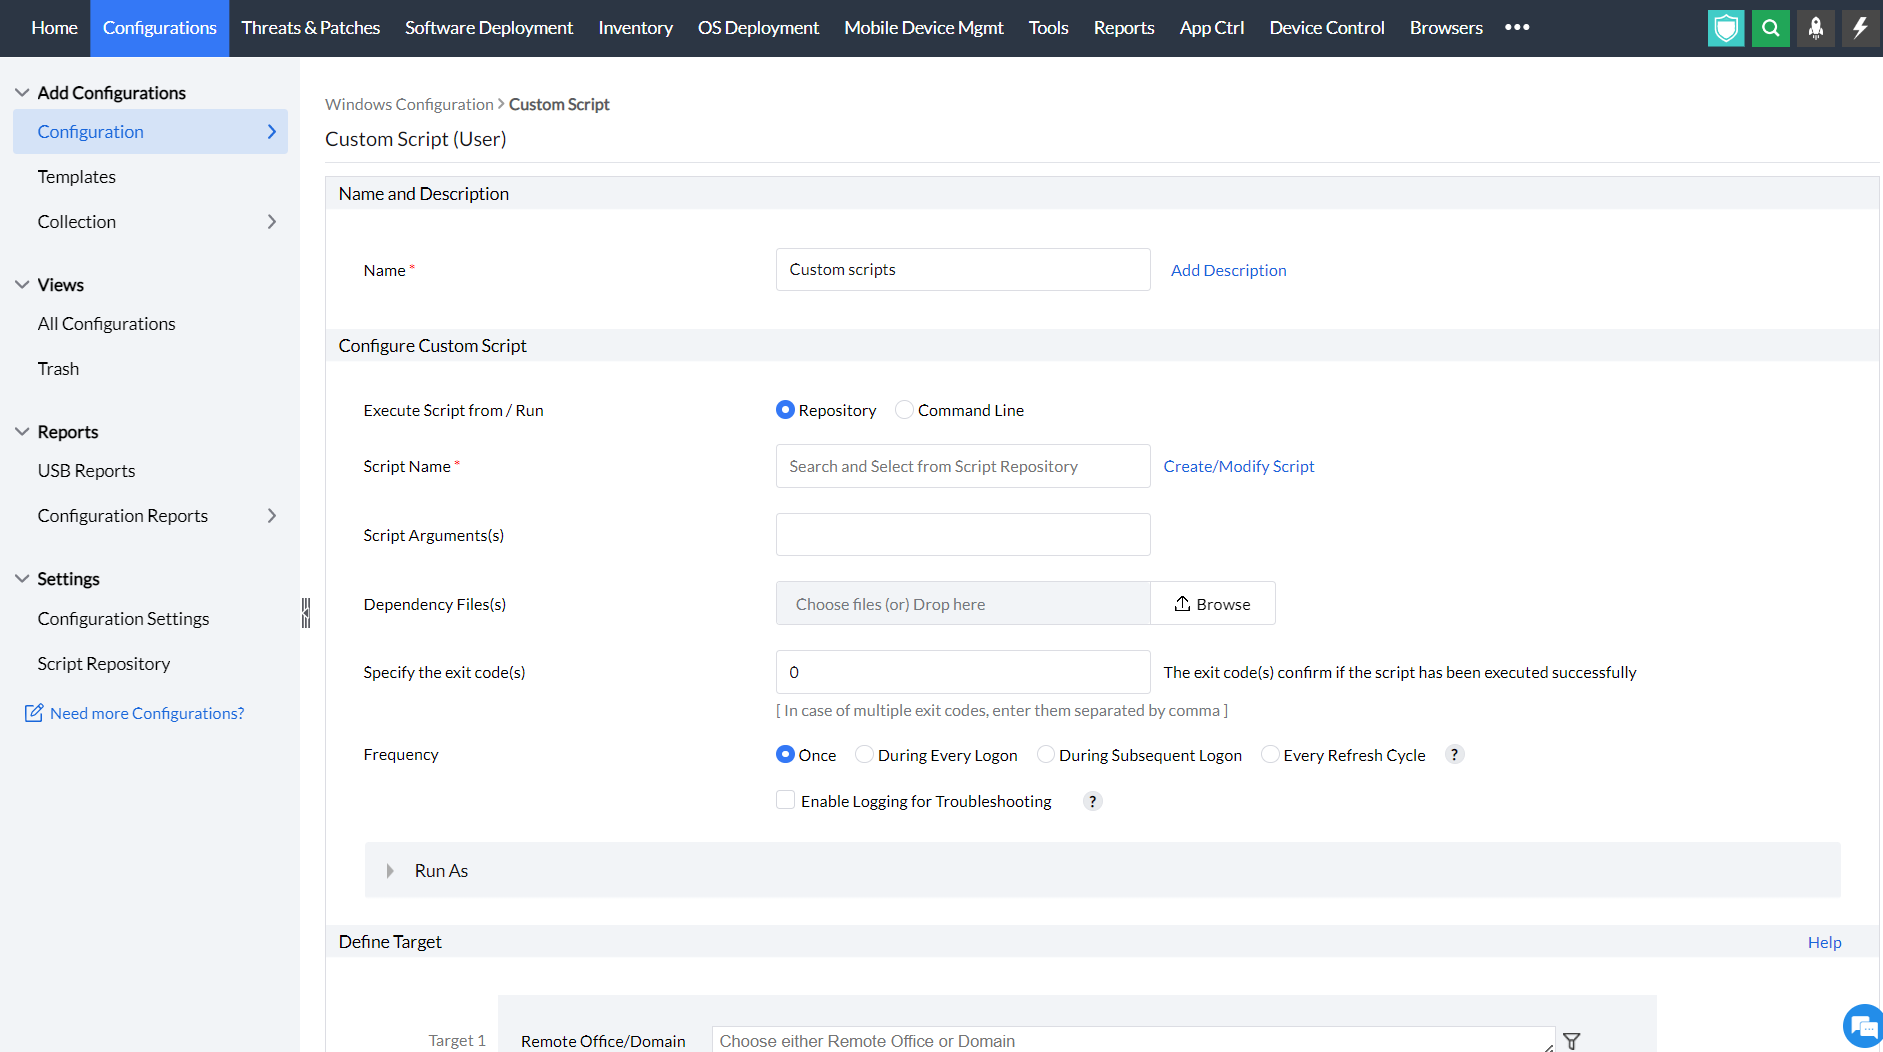Open the Threats & Patches tab

(310, 28)
